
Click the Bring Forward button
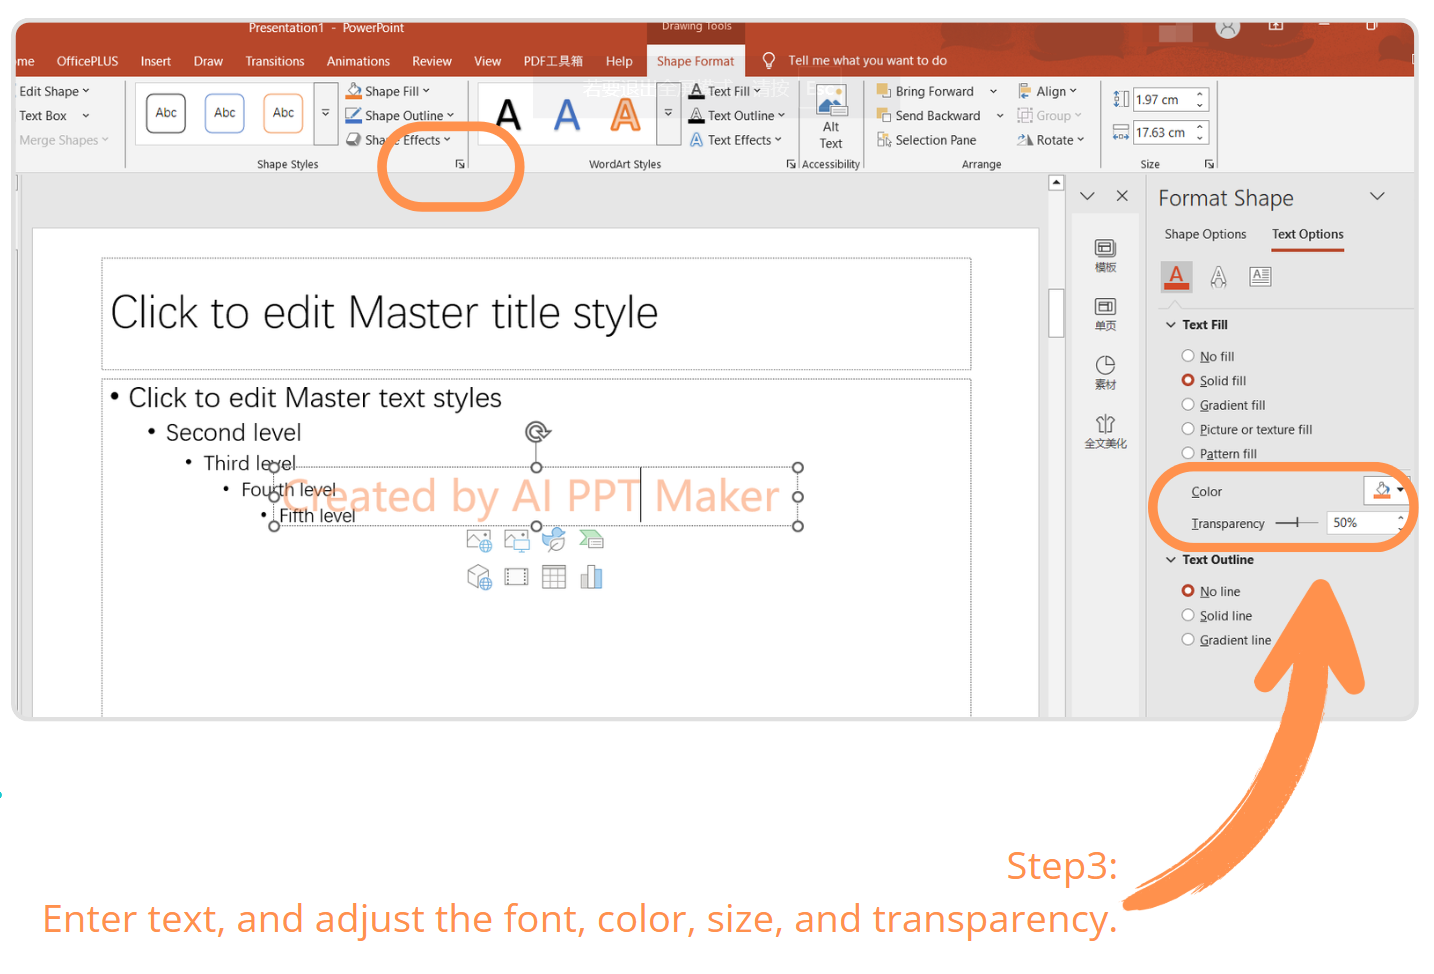(x=925, y=91)
